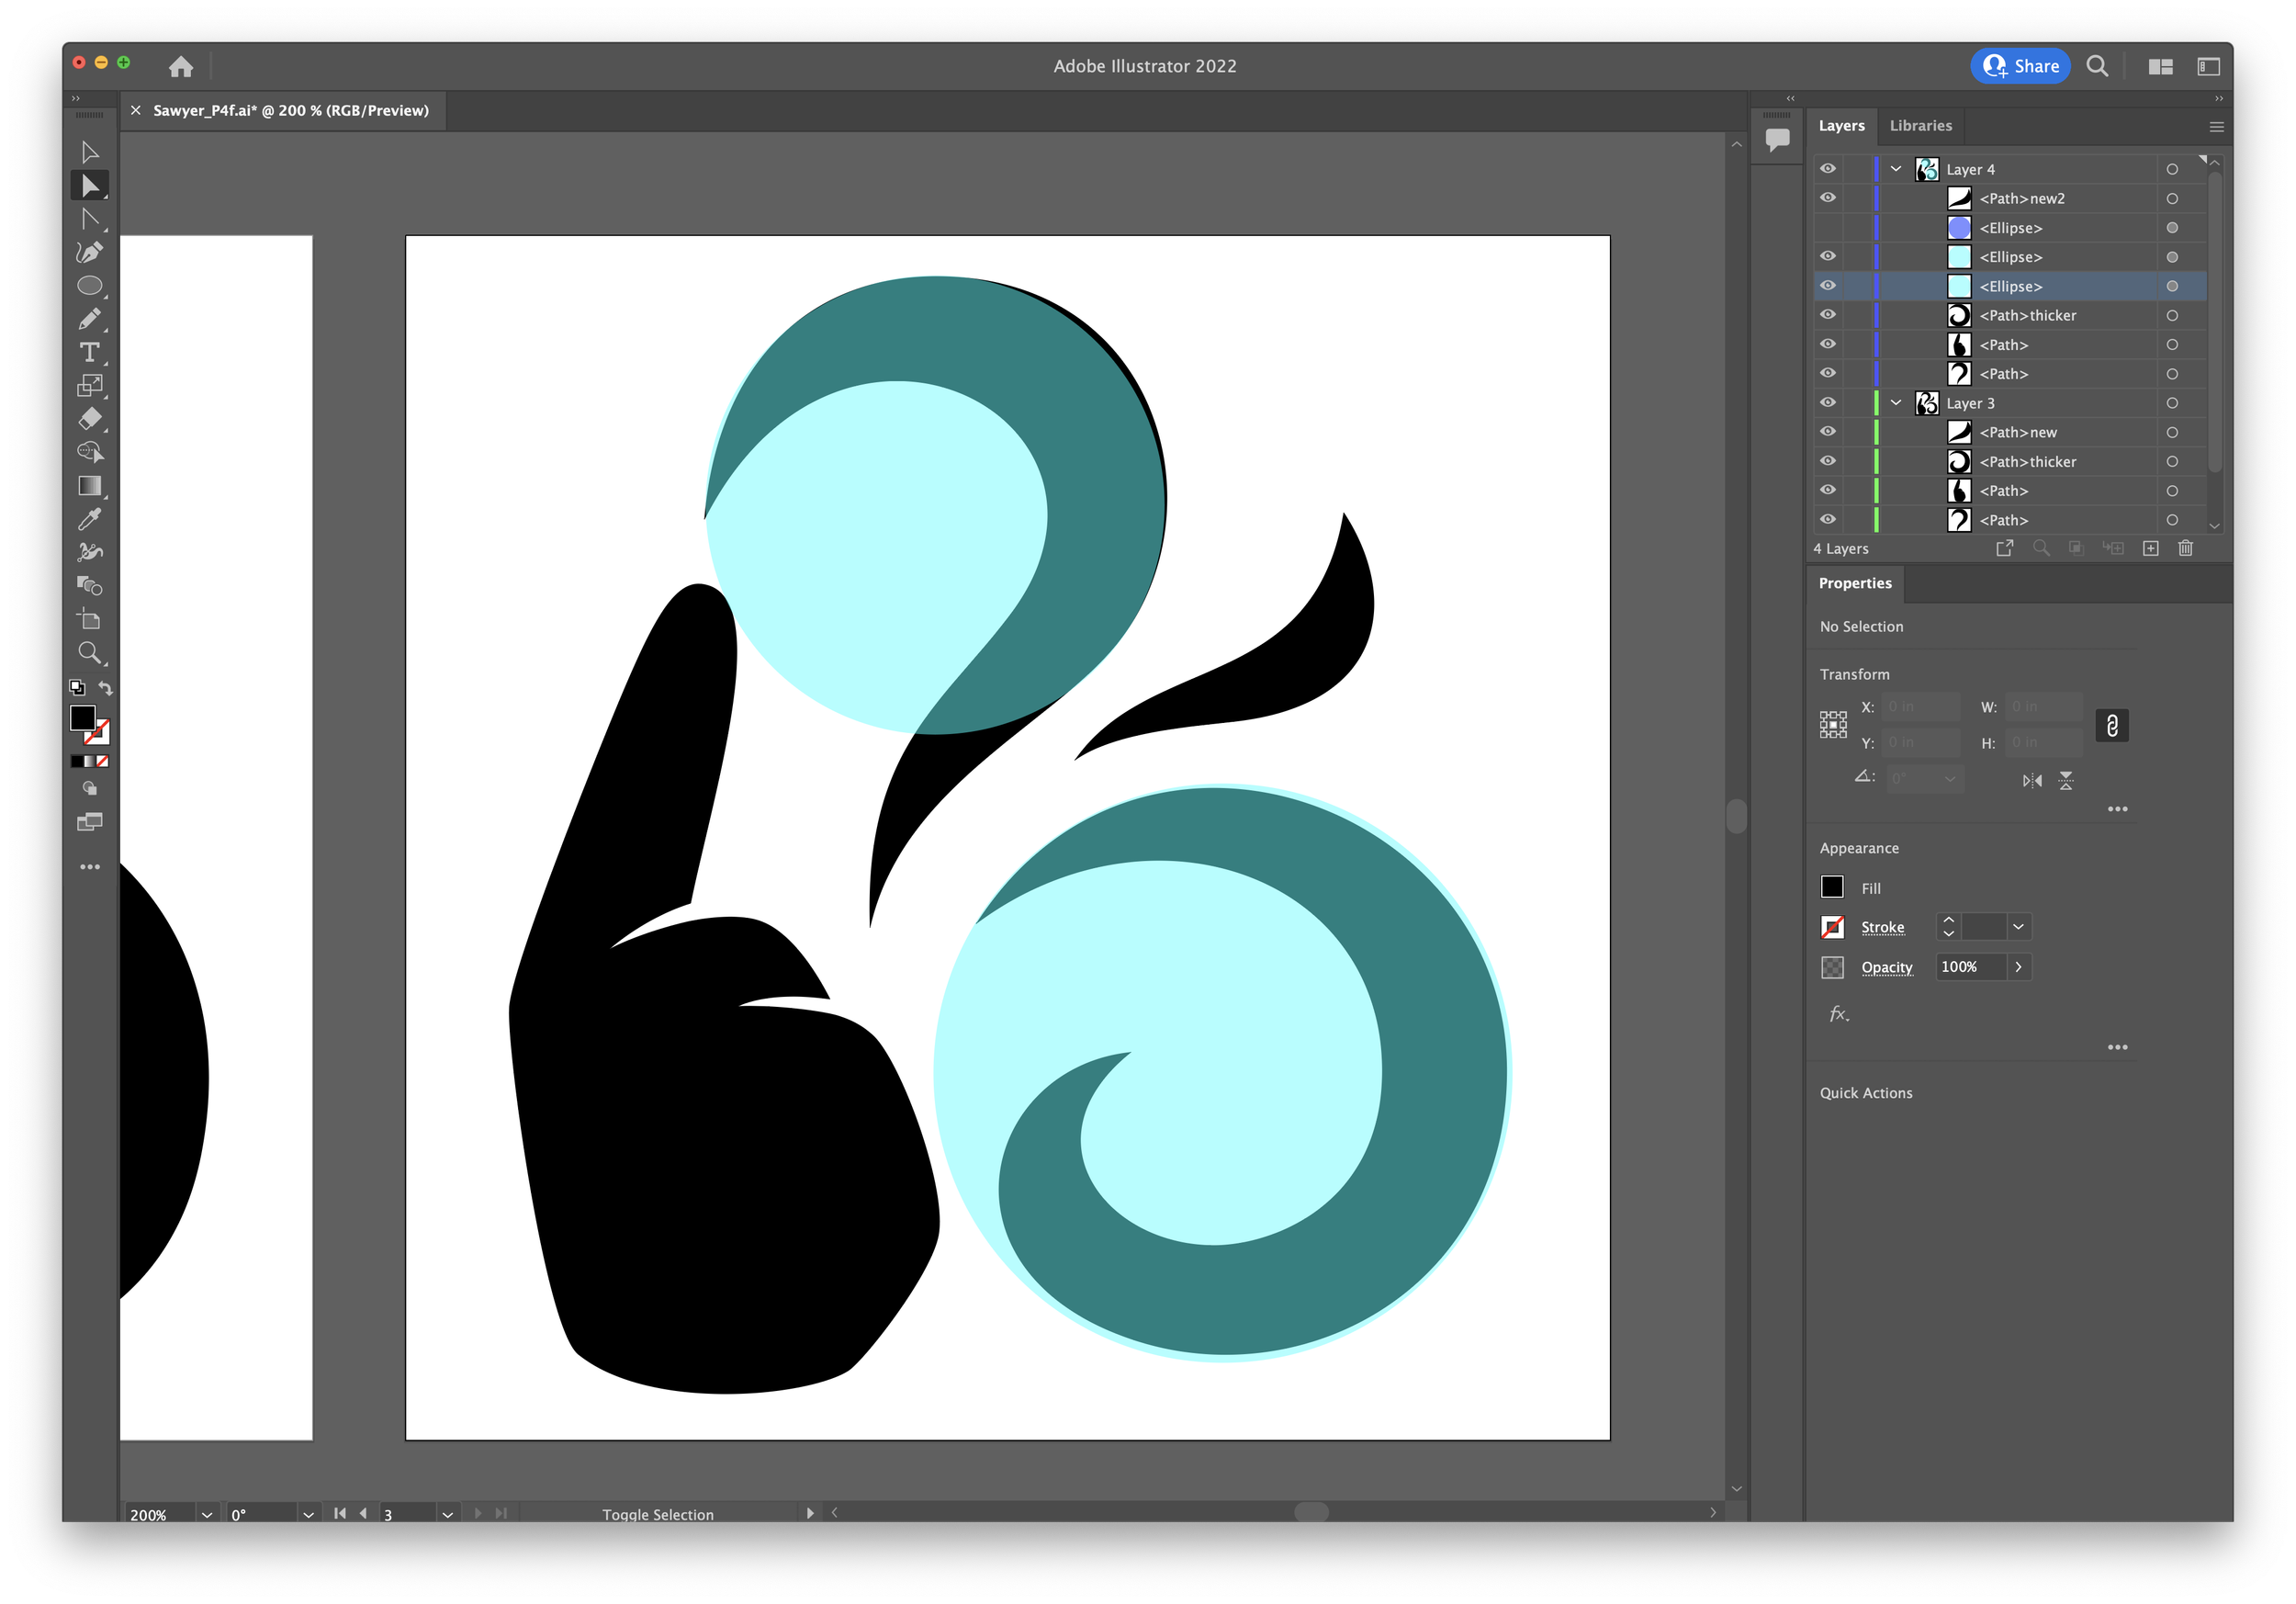The width and height of the screenshot is (2296, 1604).
Task: Select the Eyedropper tool
Action: coord(89,519)
